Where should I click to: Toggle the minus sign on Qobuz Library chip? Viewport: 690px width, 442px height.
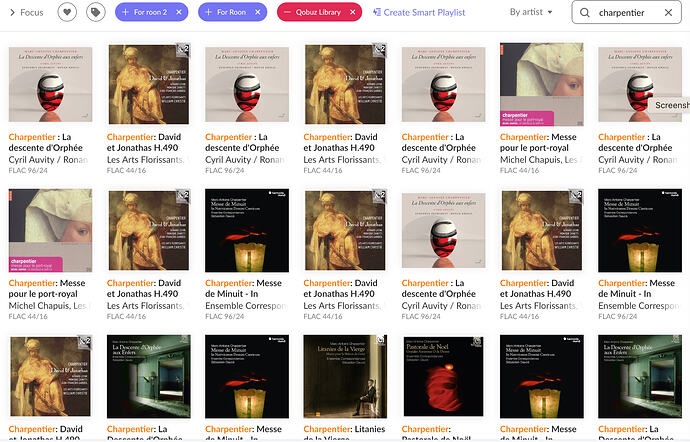287,12
